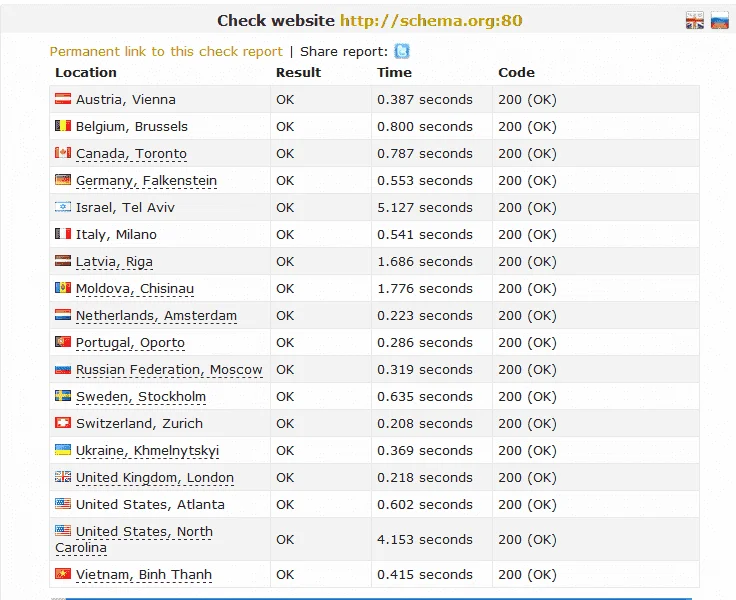
Task: Click the 4.153 seconds time value
Action: [425, 539]
